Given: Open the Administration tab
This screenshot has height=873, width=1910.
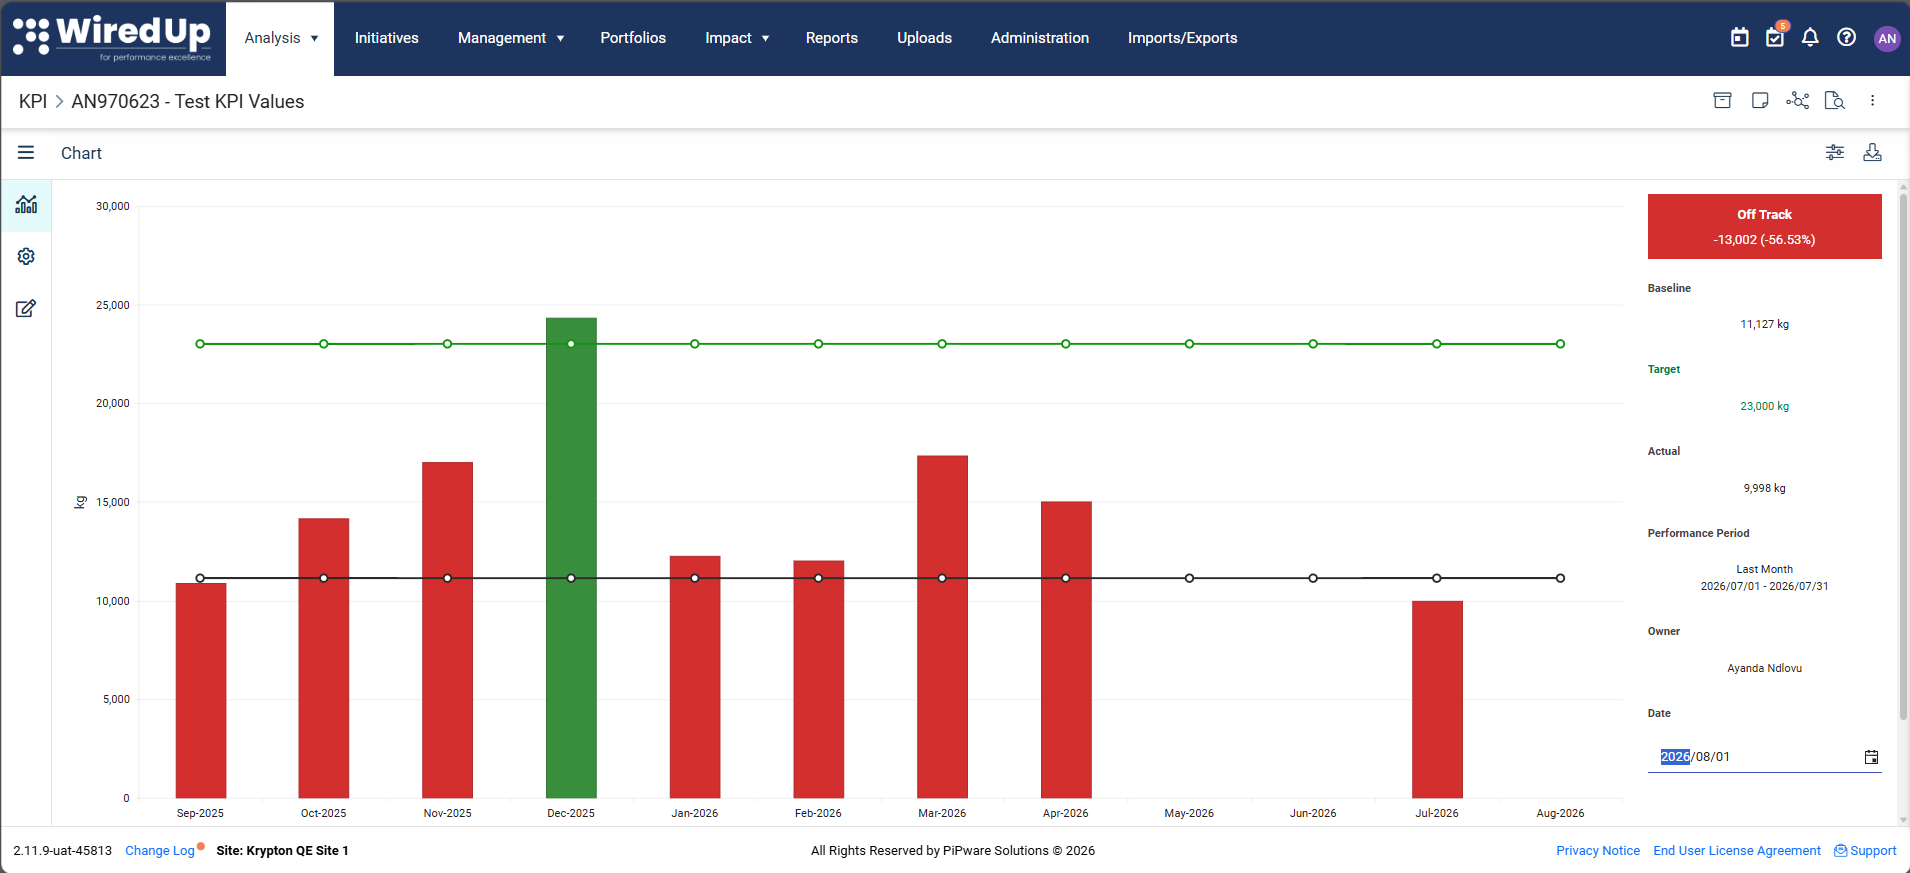Looking at the screenshot, I should [1040, 38].
